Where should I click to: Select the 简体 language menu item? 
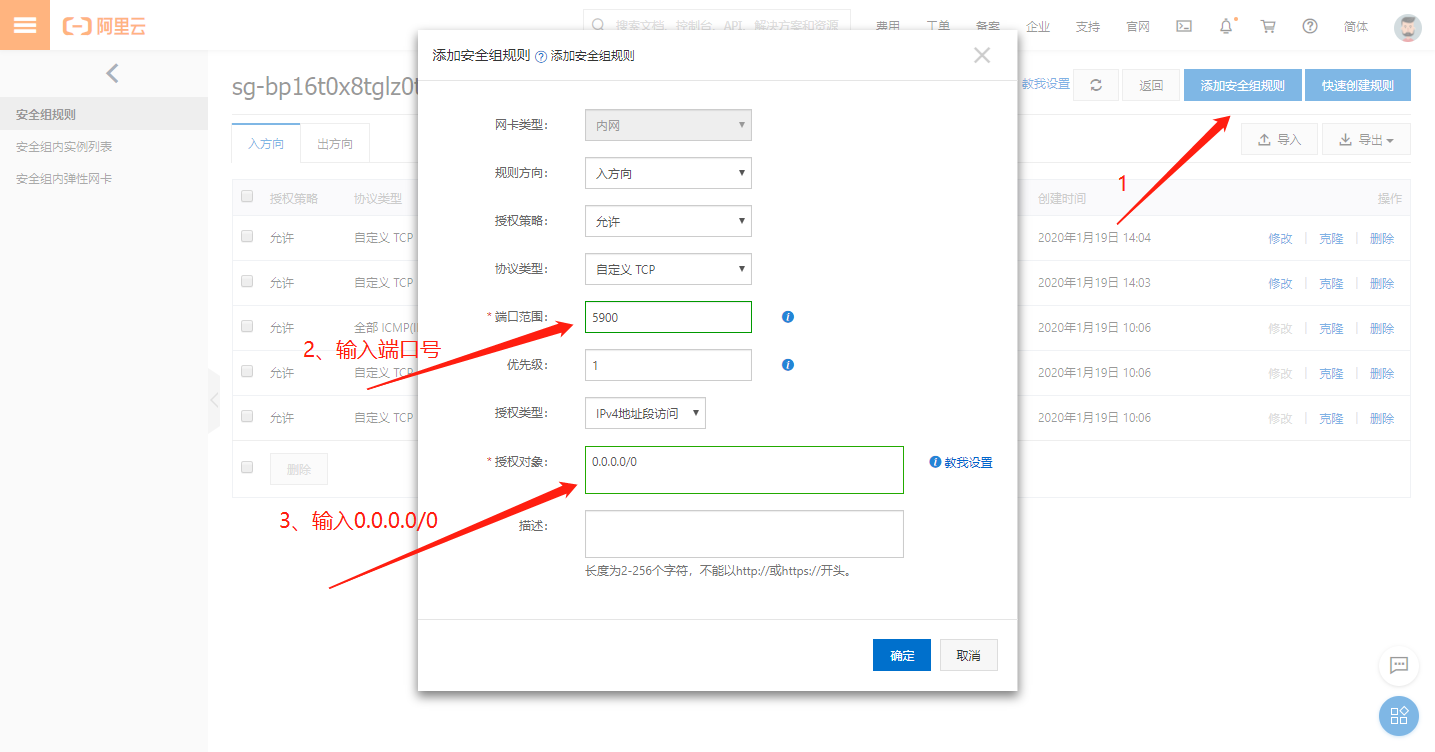tap(1356, 26)
